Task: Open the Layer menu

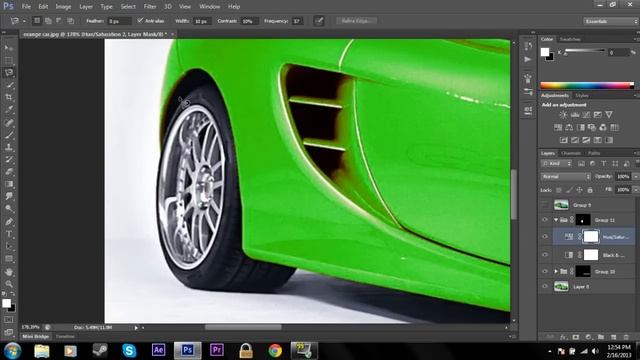Action: point(86,7)
